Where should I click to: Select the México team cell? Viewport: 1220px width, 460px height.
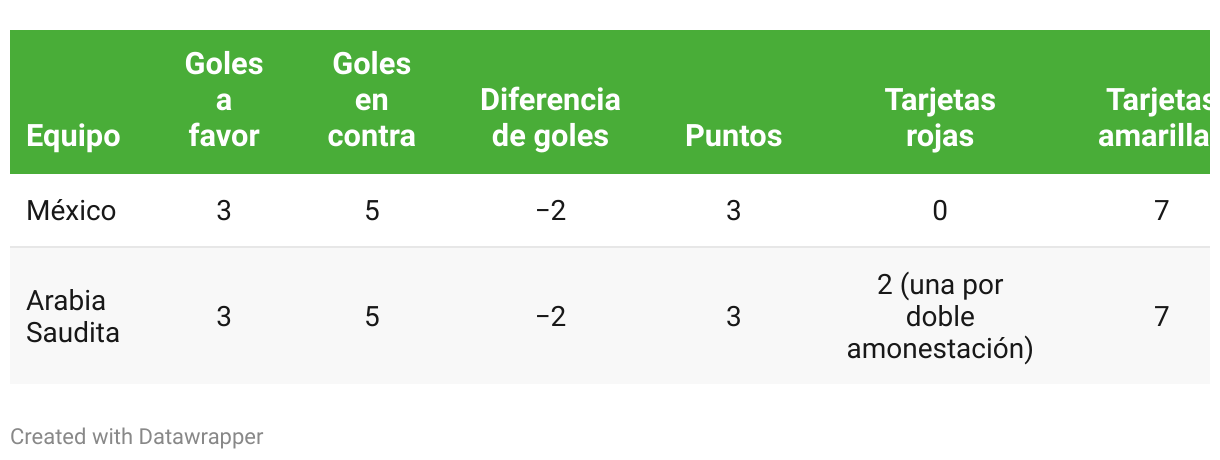click(71, 211)
